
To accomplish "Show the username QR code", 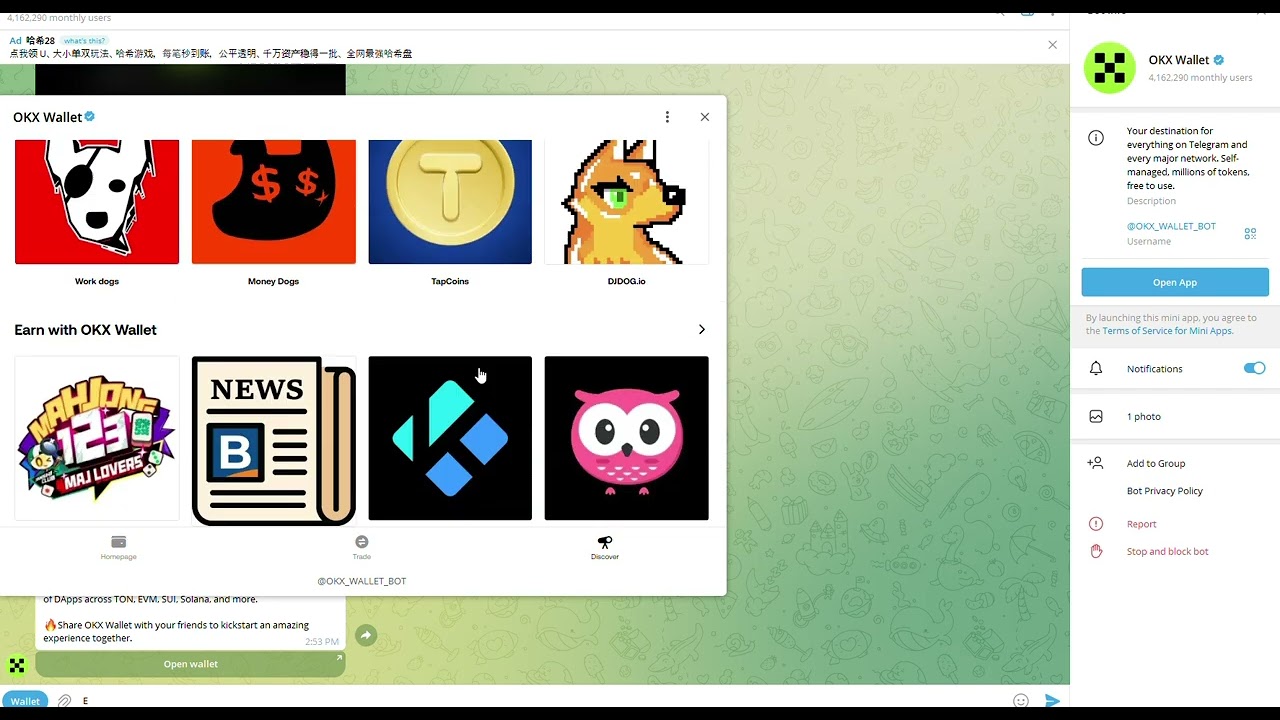I will click(x=1250, y=233).
